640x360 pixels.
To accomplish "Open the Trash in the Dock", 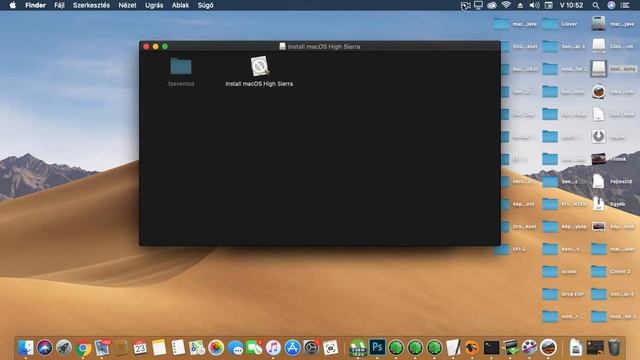I will 614,347.
